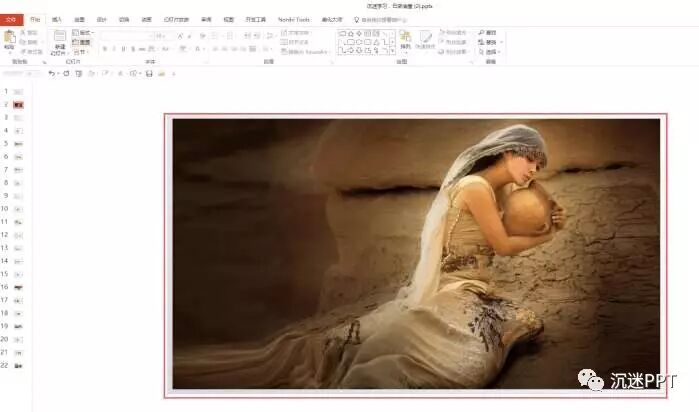
Task: Click the line spacing icon
Action: tap(269, 36)
